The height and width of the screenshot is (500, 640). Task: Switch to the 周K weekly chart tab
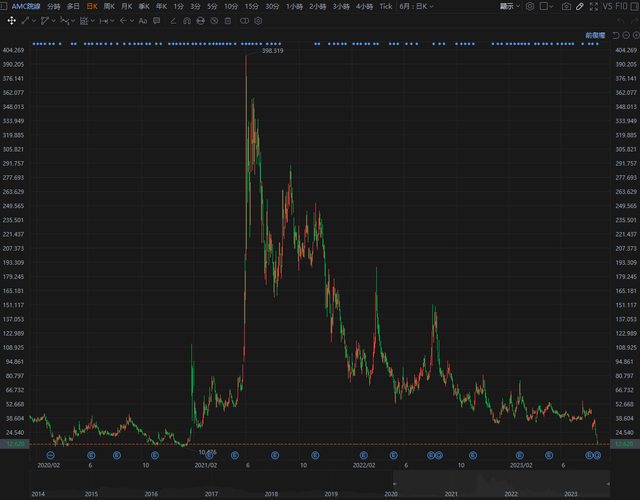109,6
